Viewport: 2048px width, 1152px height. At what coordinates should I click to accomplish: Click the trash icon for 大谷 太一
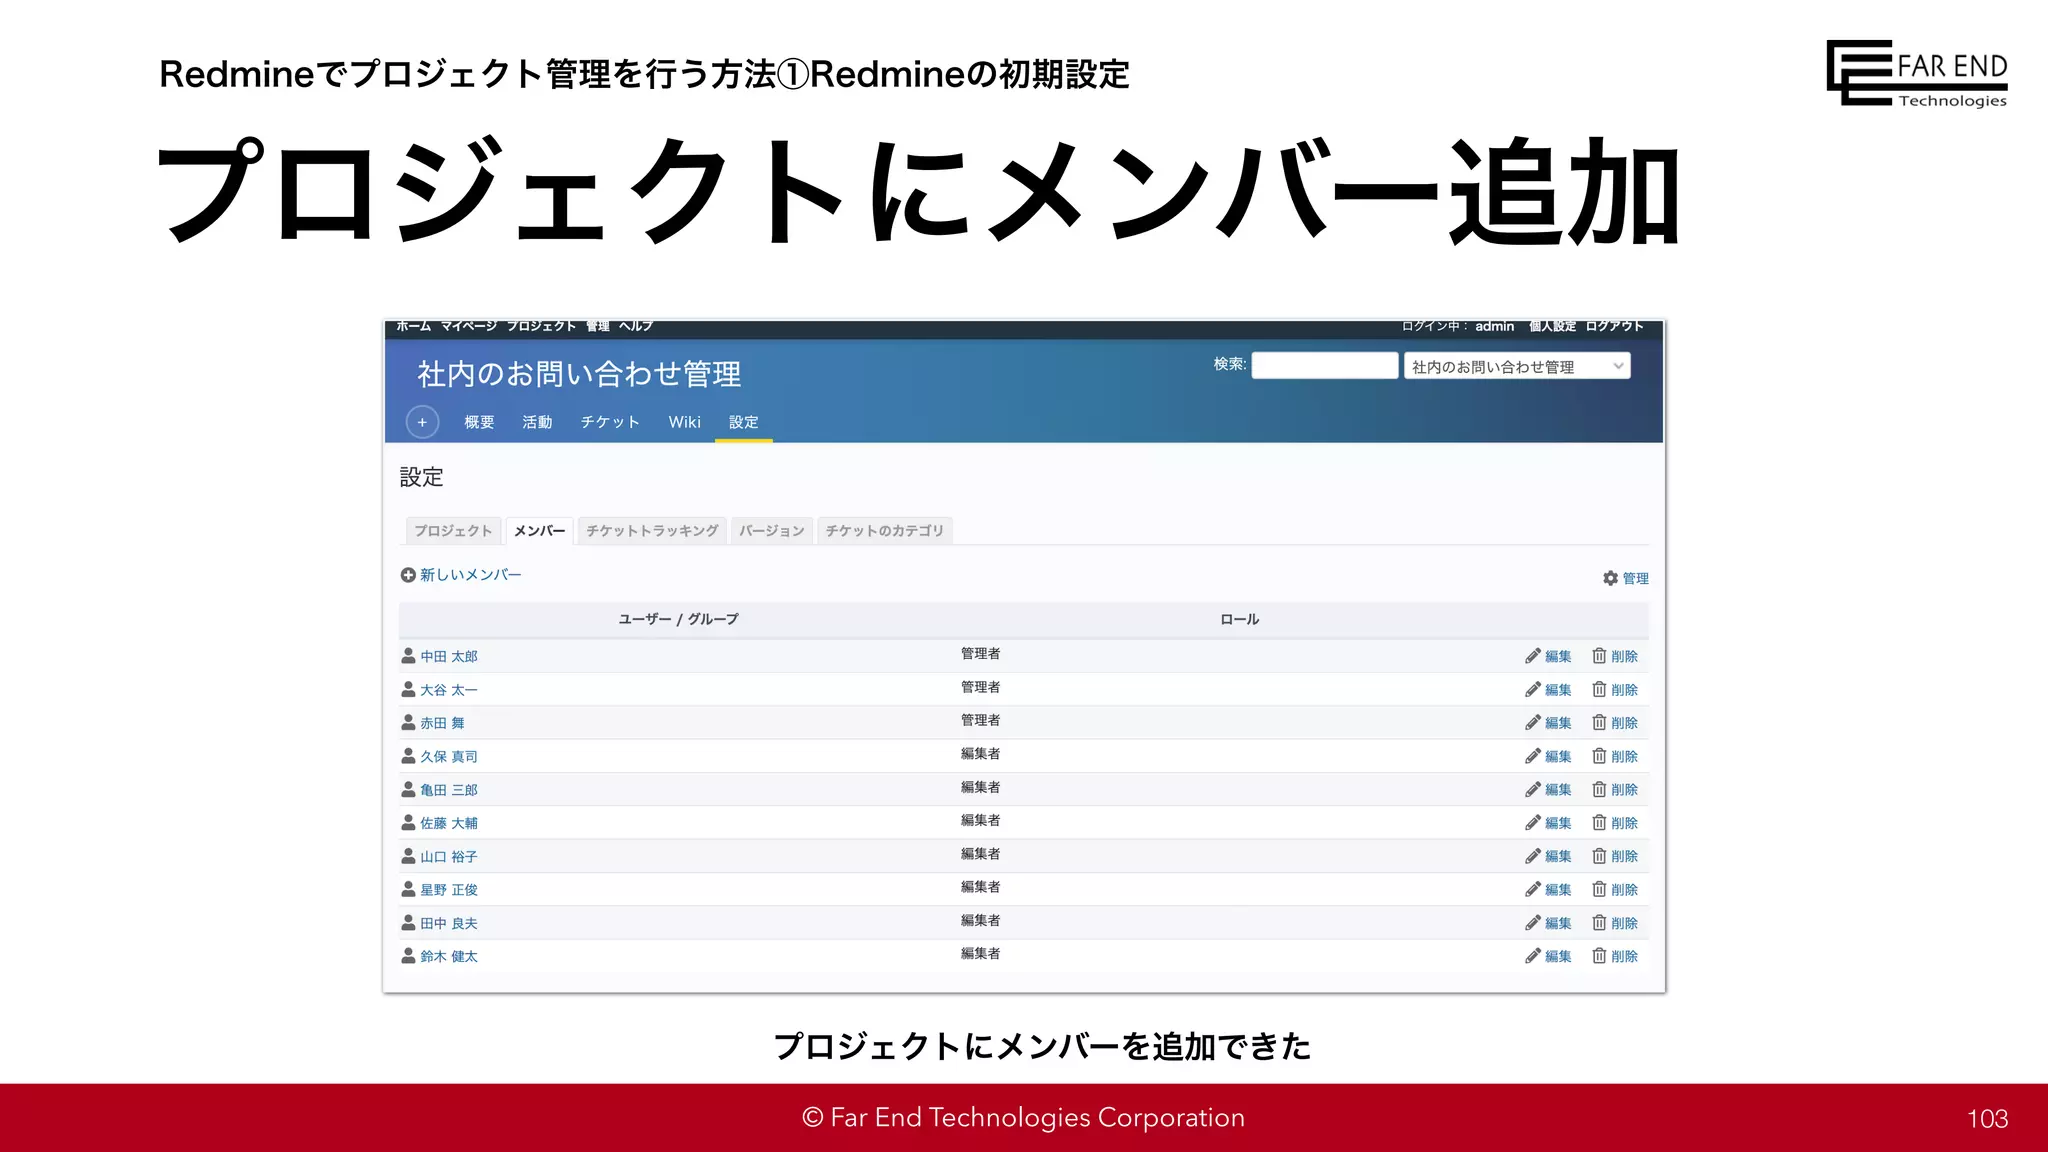pyautogui.click(x=1599, y=689)
